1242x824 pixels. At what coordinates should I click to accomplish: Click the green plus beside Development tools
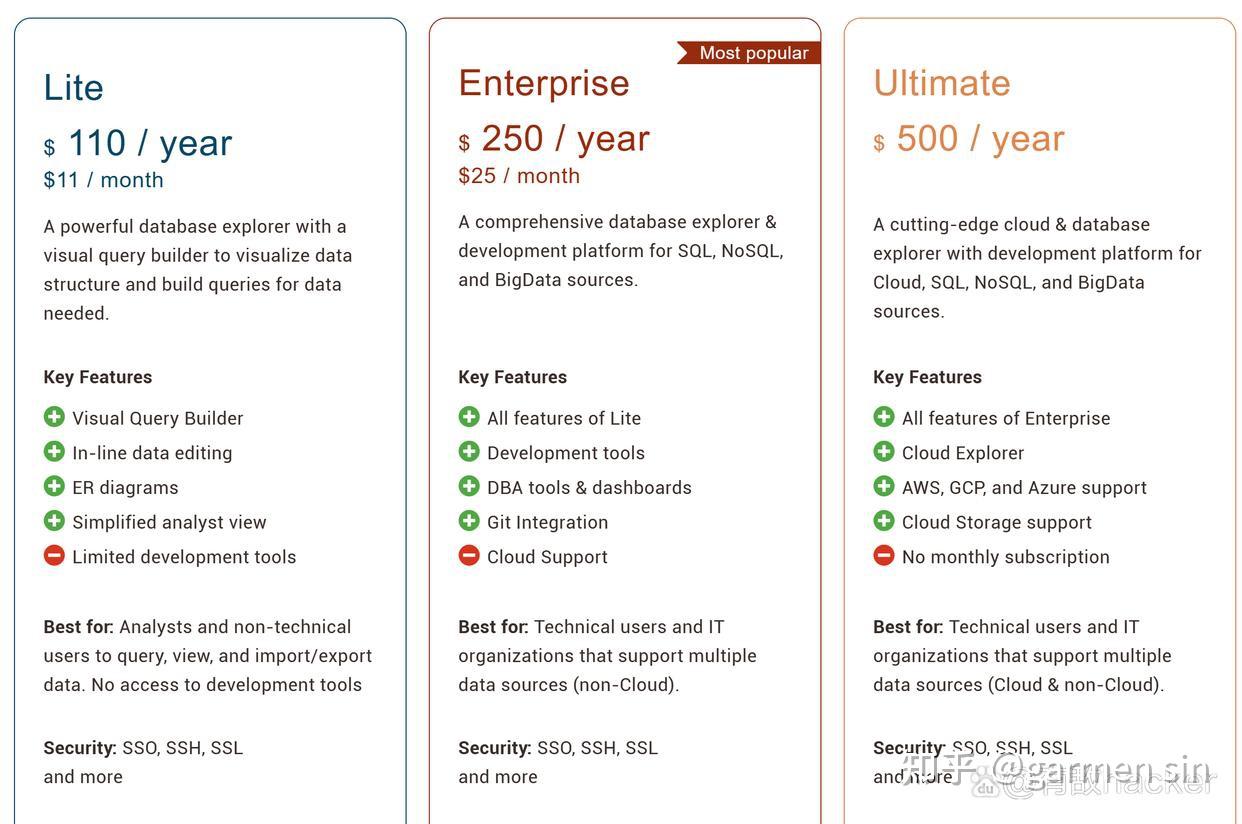pyautogui.click(x=469, y=452)
